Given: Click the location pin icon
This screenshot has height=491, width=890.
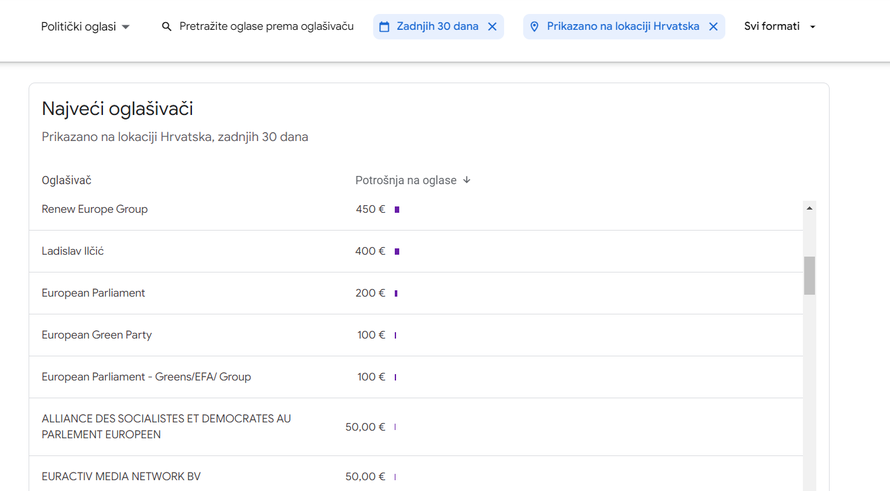Looking at the screenshot, I should 534,27.
